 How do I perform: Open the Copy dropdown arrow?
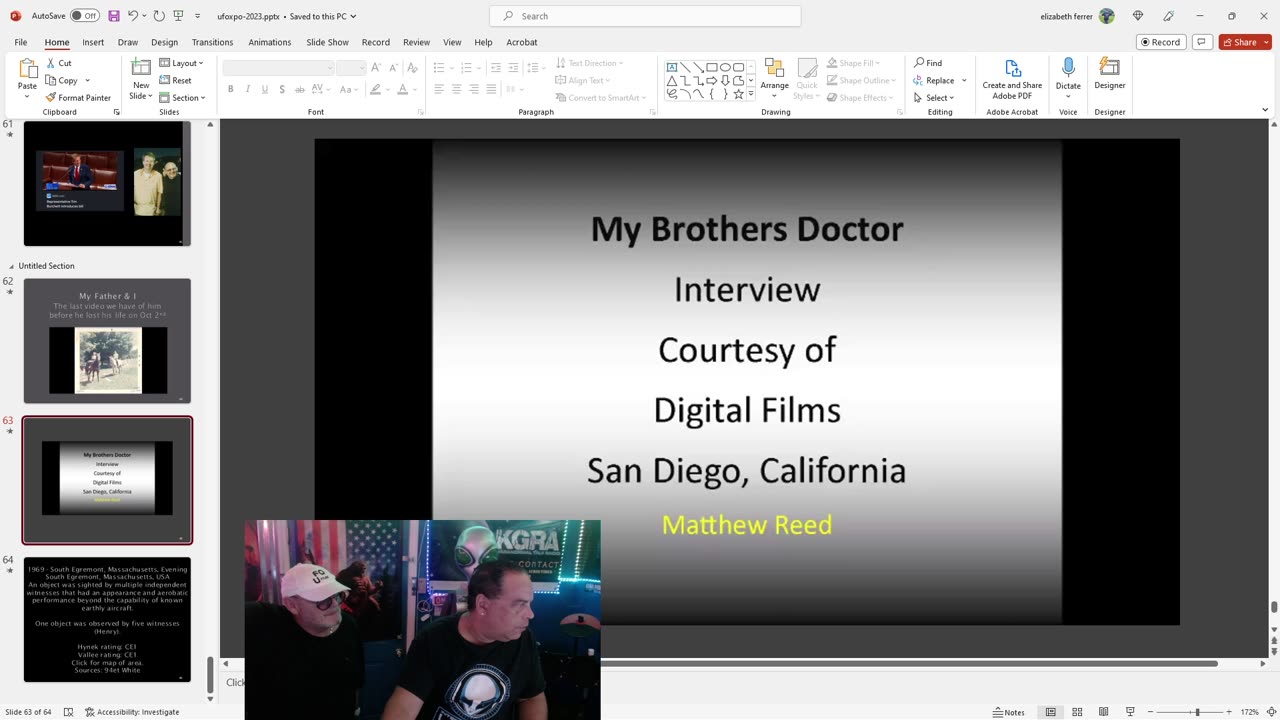click(87, 80)
